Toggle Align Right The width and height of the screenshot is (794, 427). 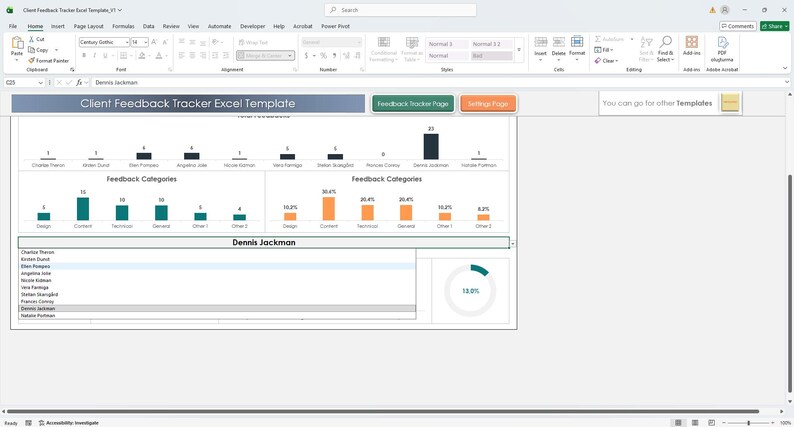click(203, 55)
